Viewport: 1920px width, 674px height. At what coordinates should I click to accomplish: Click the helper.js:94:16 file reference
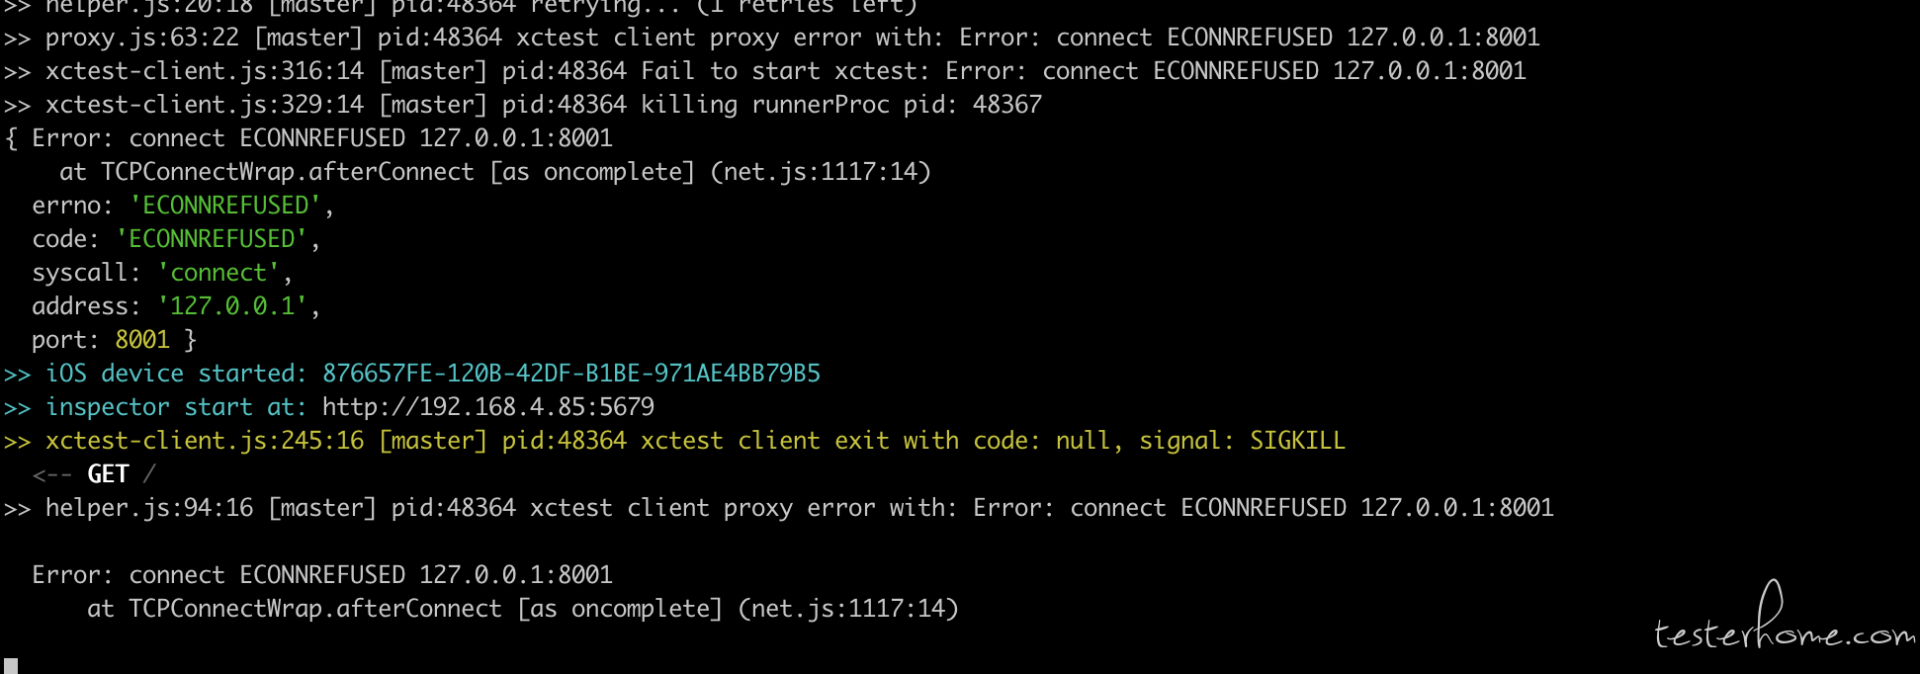pos(149,508)
